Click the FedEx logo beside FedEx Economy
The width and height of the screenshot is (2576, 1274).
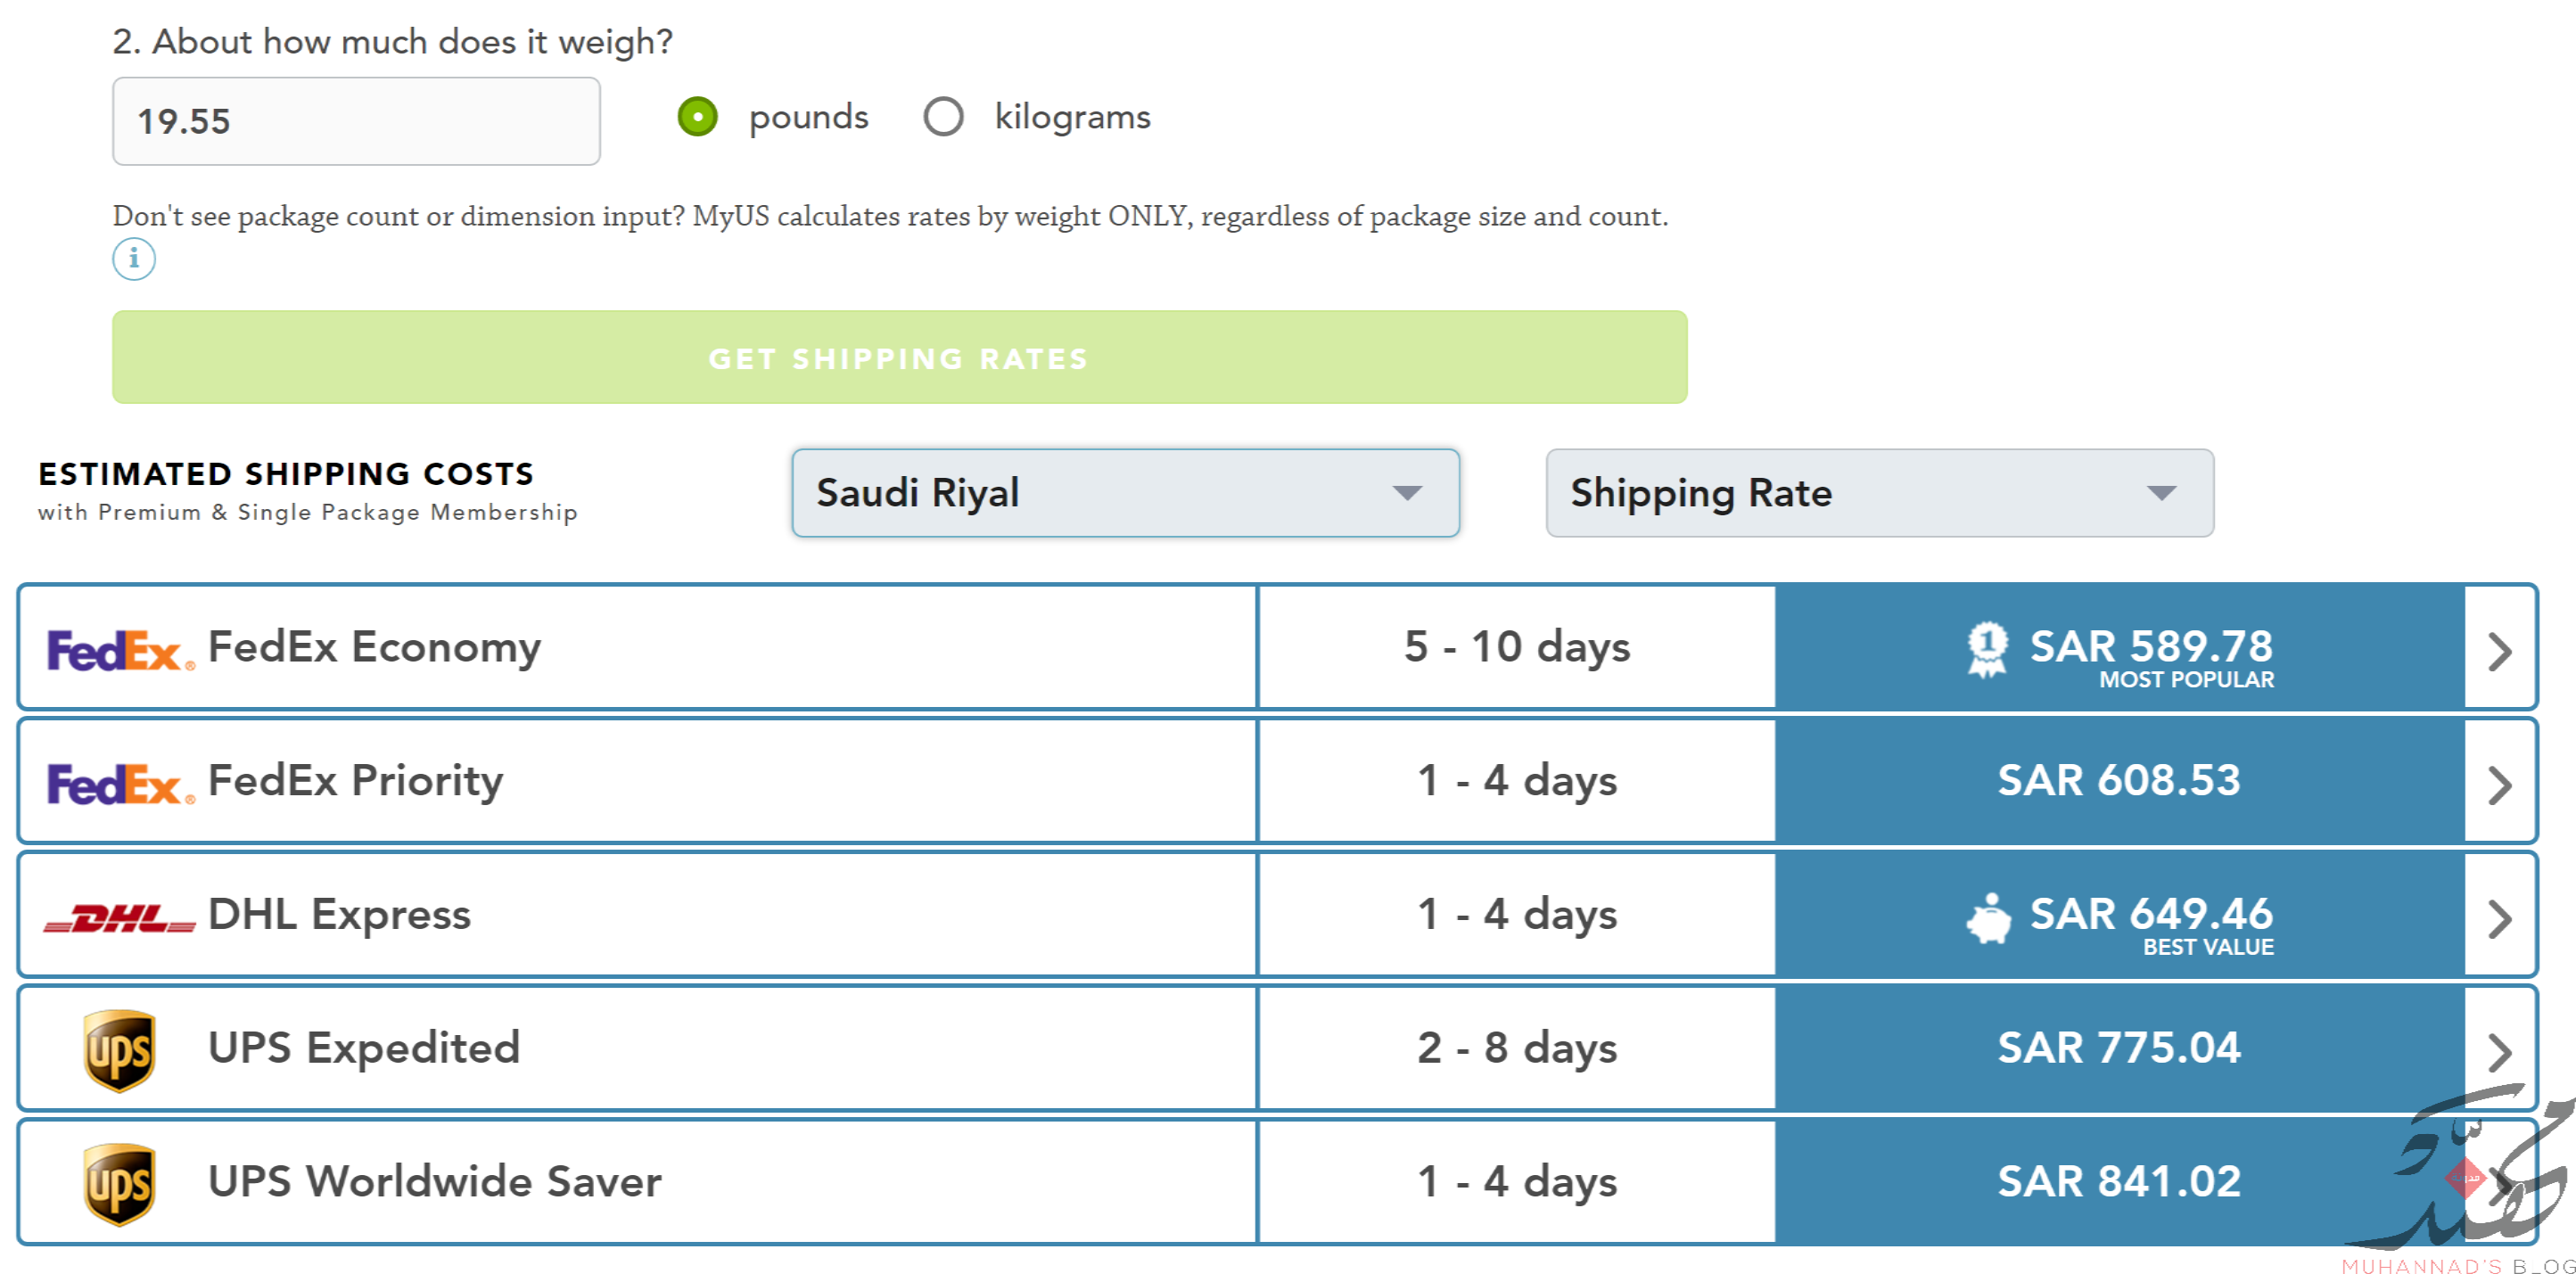[x=120, y=650]
